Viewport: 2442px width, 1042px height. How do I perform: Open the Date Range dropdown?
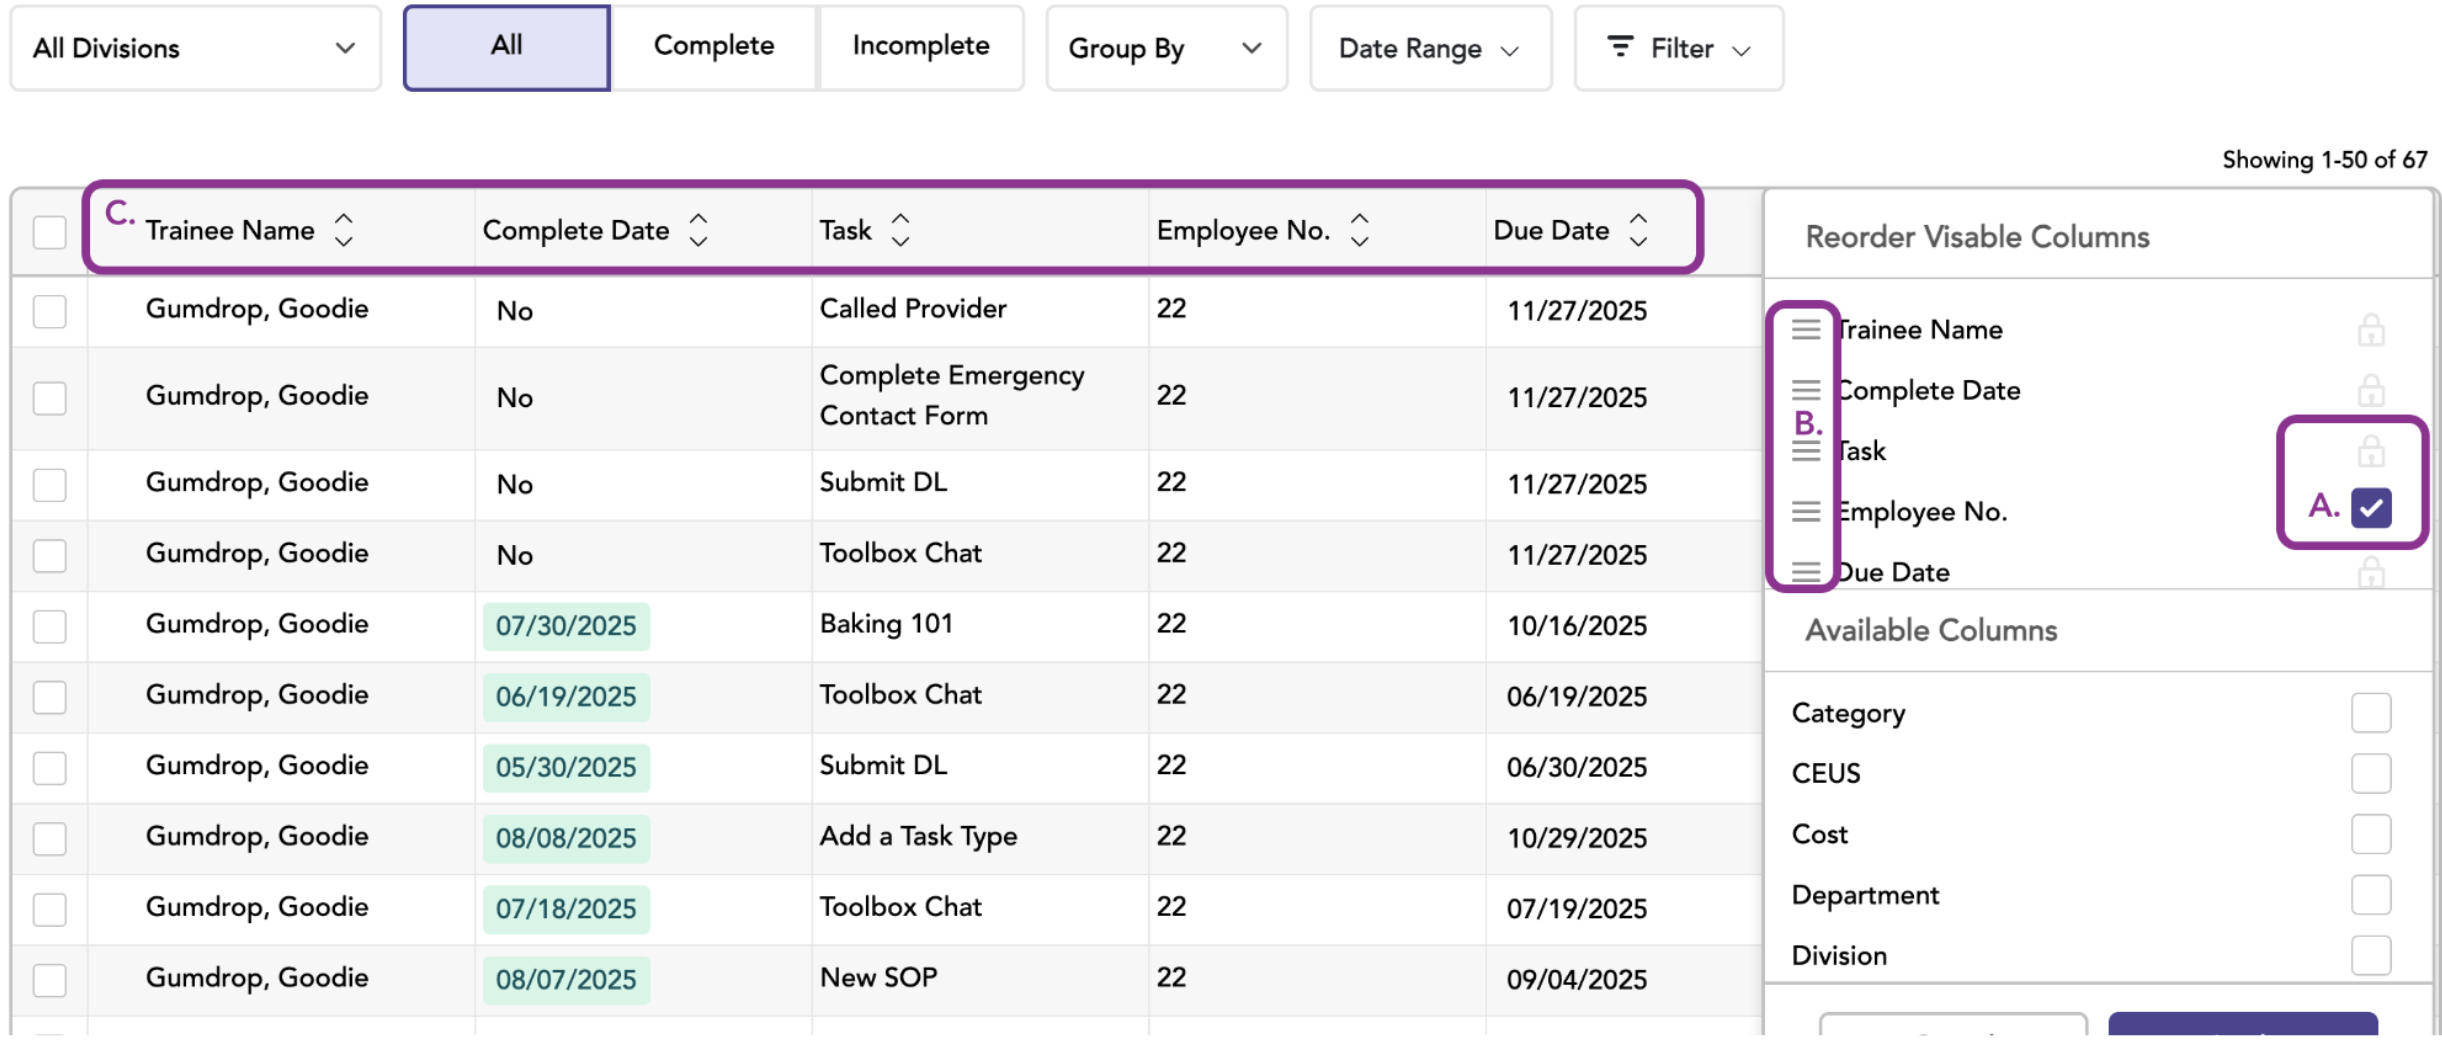(1431, 48)
